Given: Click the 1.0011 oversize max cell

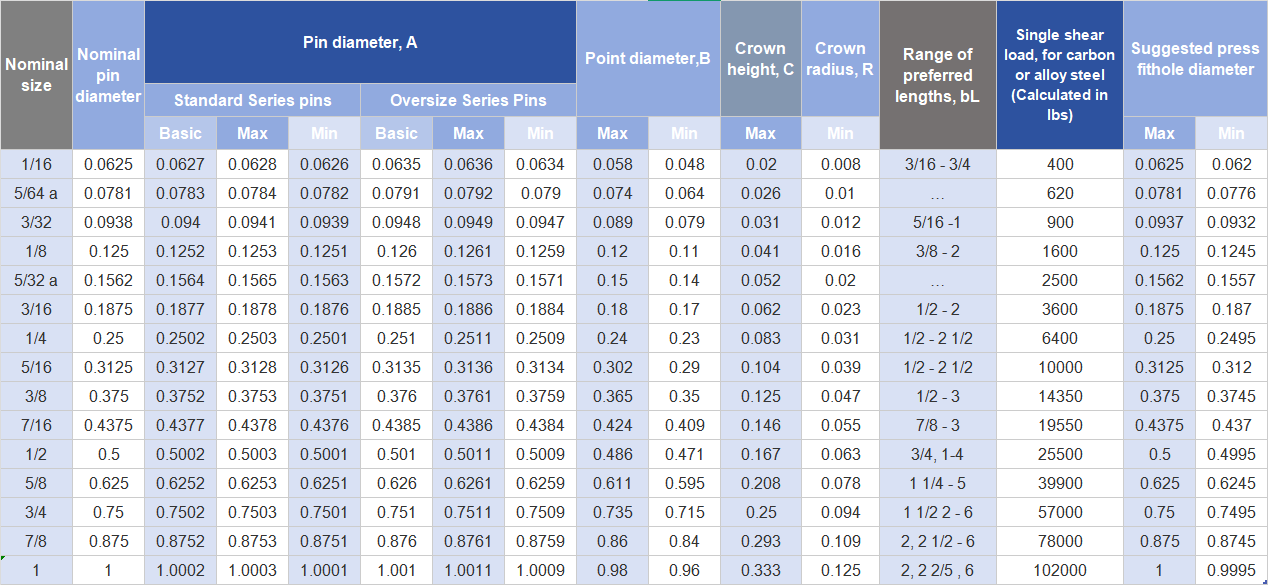Looking at the screenshot, I should (x=468, y=570).
